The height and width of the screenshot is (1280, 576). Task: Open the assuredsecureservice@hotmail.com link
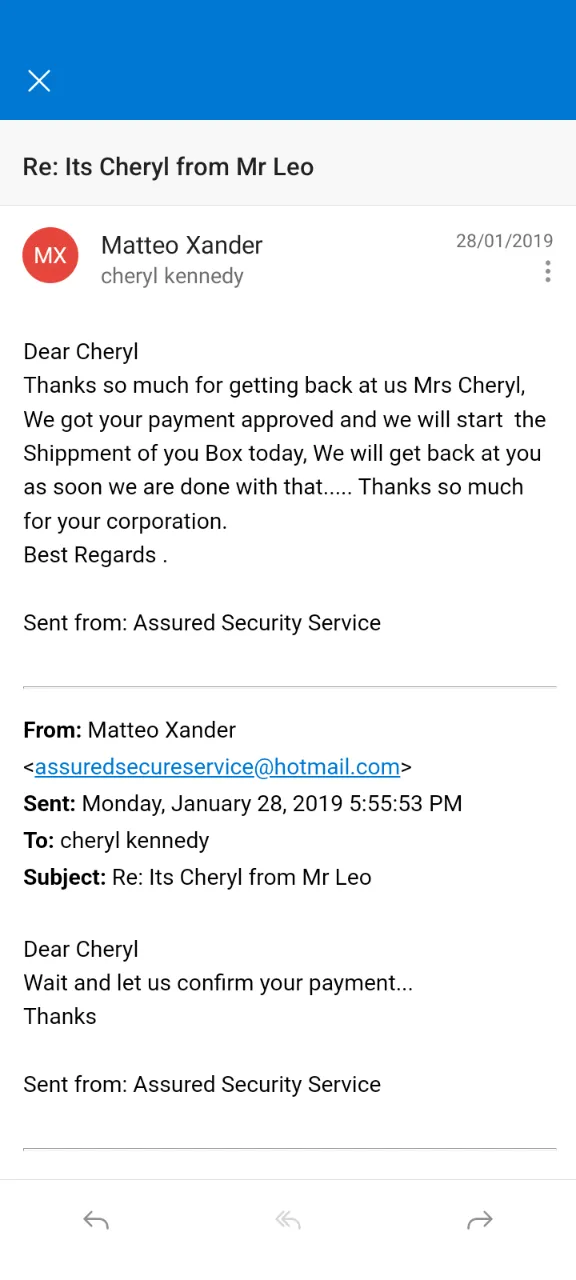[217, 767]
